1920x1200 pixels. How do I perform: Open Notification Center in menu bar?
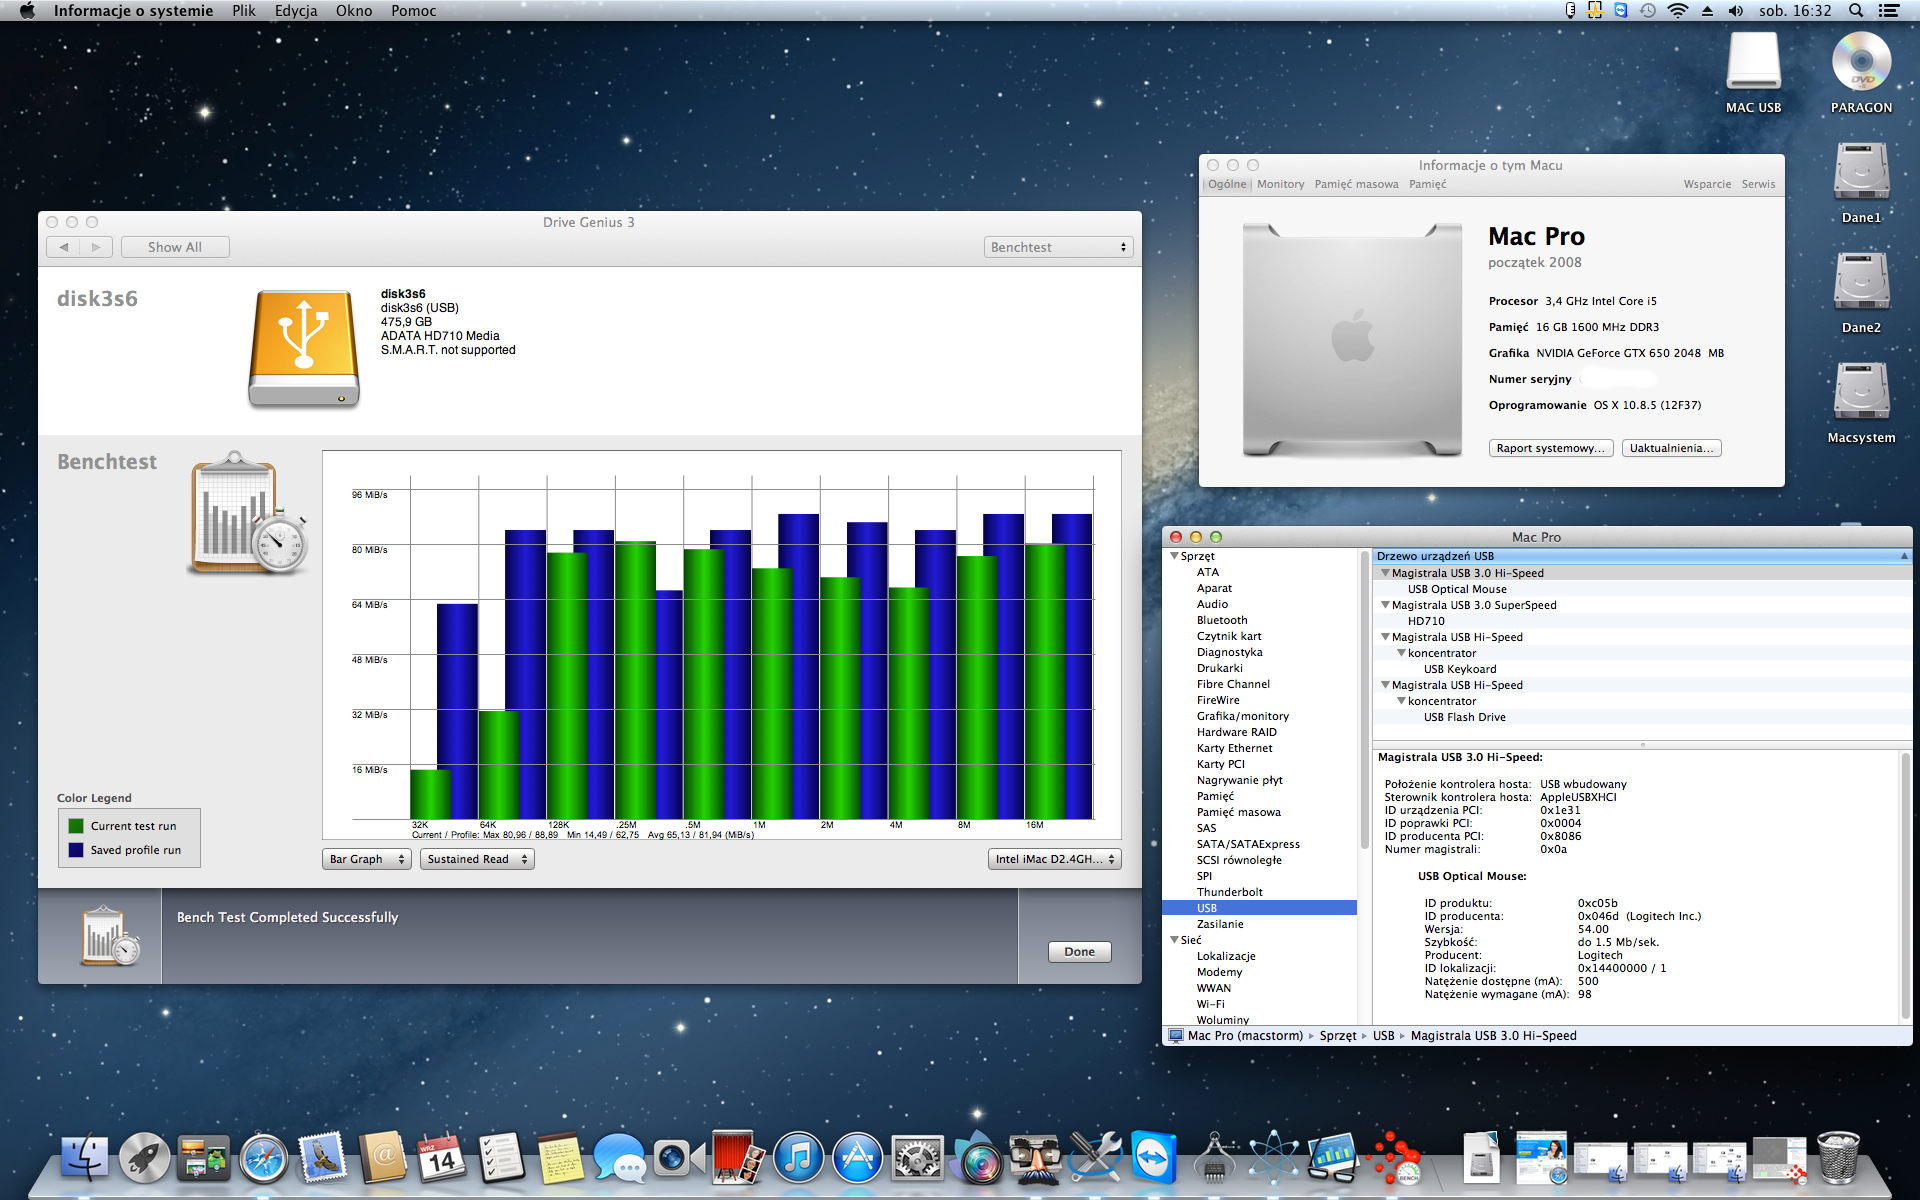[1889, 11]
